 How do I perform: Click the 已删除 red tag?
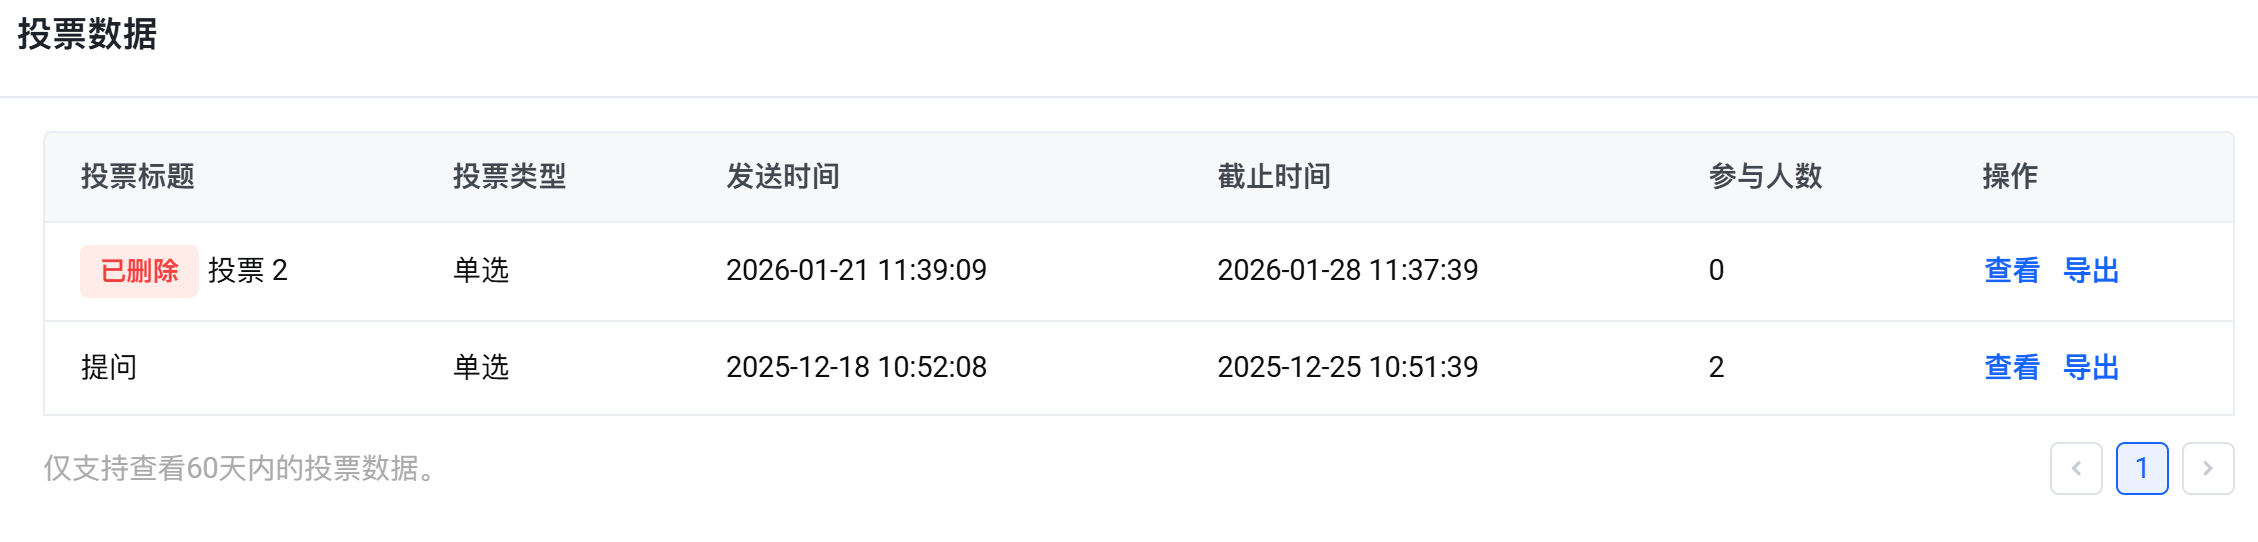[x=139, y=271]
